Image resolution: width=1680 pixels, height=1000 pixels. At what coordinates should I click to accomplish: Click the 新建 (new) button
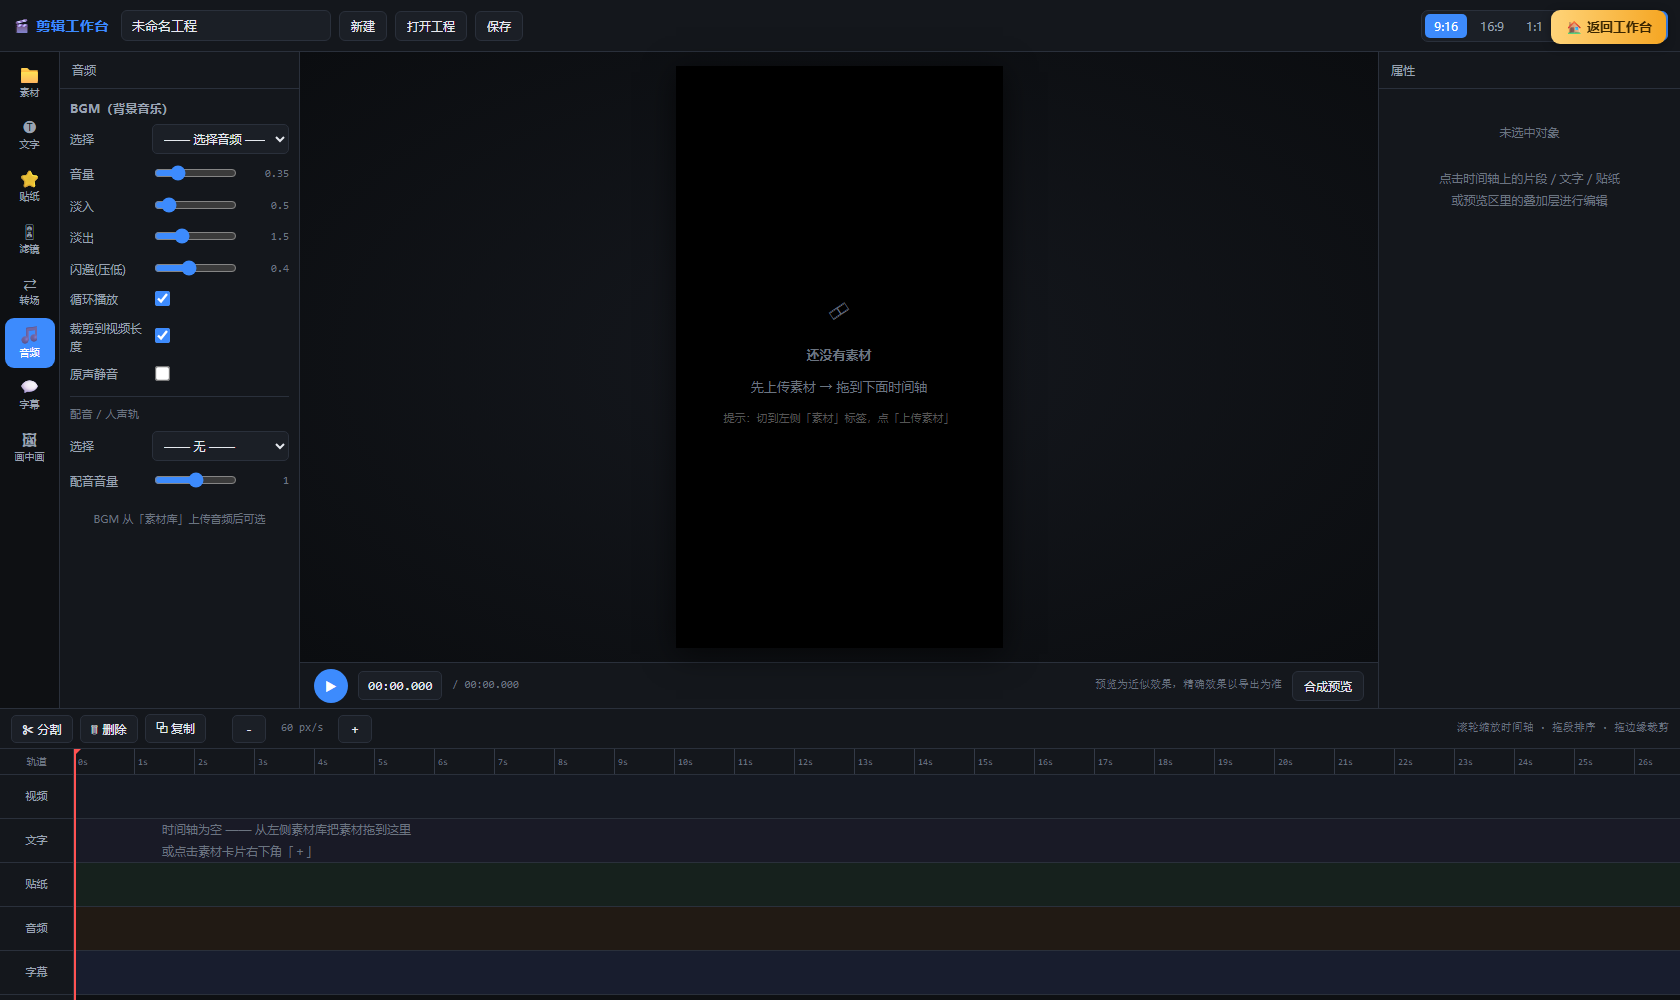(x=363, y=26)
